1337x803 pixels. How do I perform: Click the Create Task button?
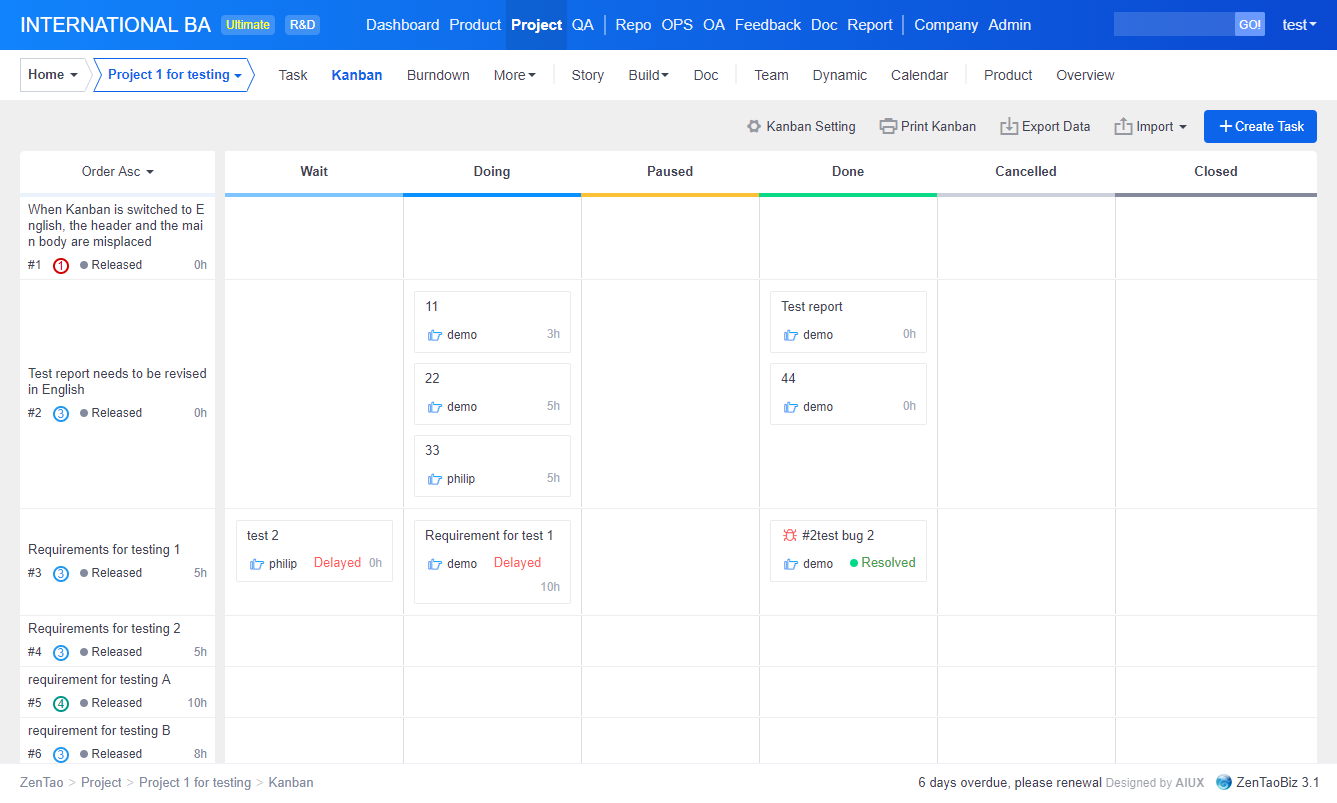click(x=1260, y=126)
